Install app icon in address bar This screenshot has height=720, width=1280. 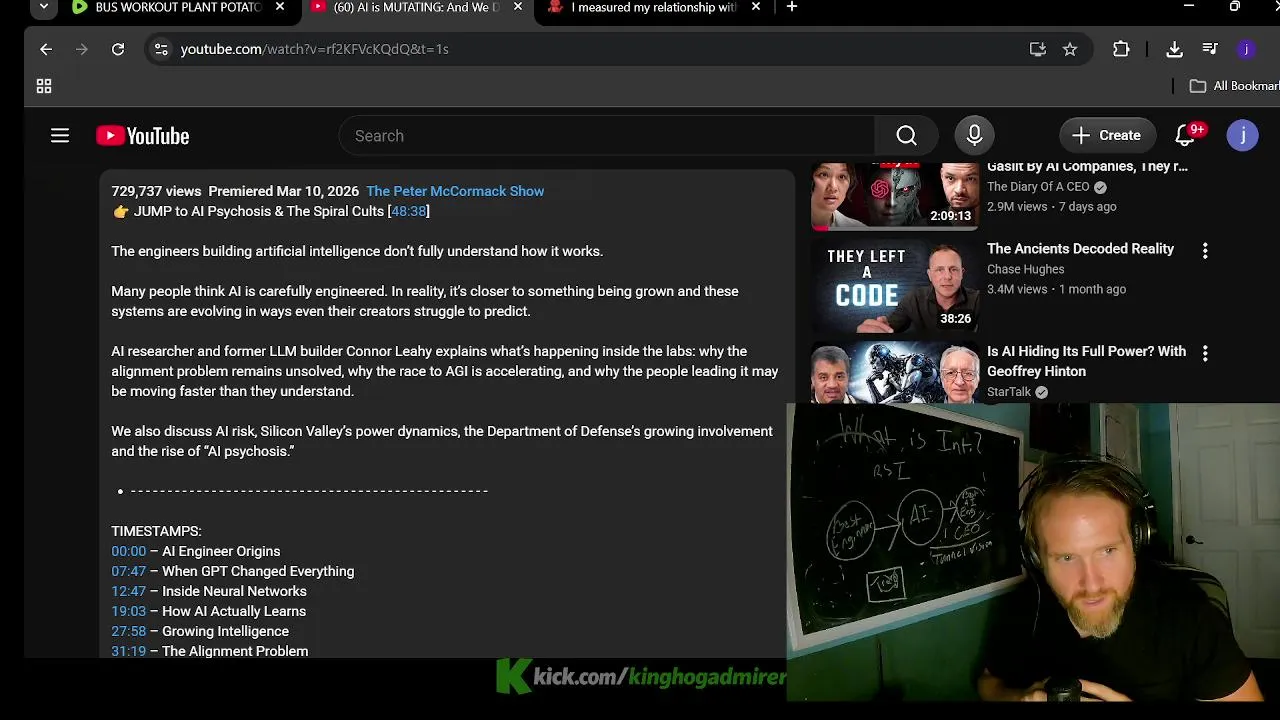tap(1038, 49)
